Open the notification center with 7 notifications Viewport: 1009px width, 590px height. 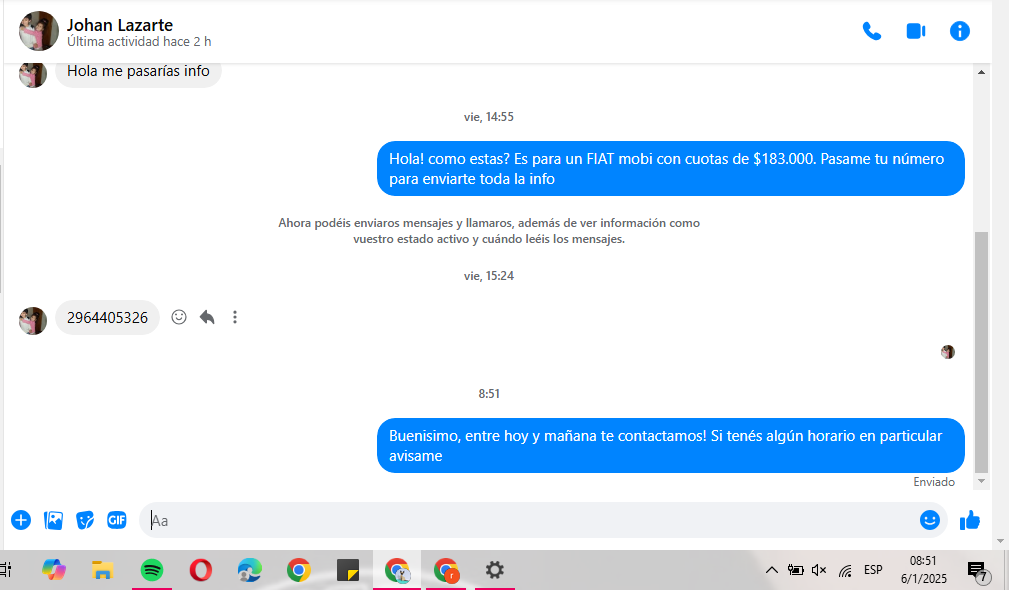coord(978,570)
